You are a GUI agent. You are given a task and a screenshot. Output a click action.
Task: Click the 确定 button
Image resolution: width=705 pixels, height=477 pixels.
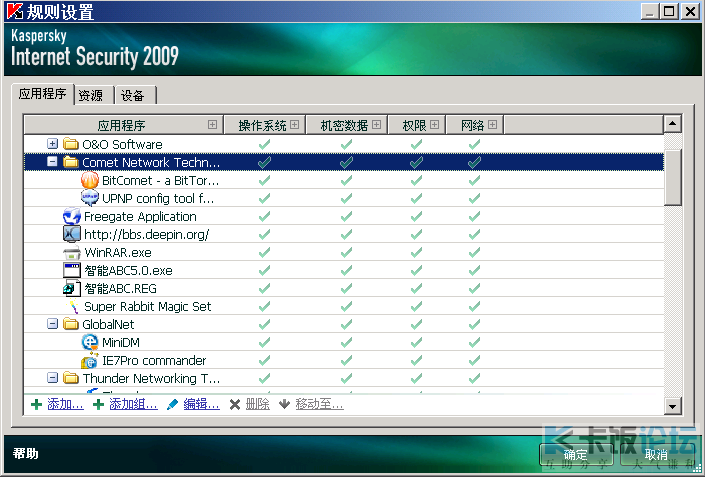pyautogui.click(x=576, y=455)
